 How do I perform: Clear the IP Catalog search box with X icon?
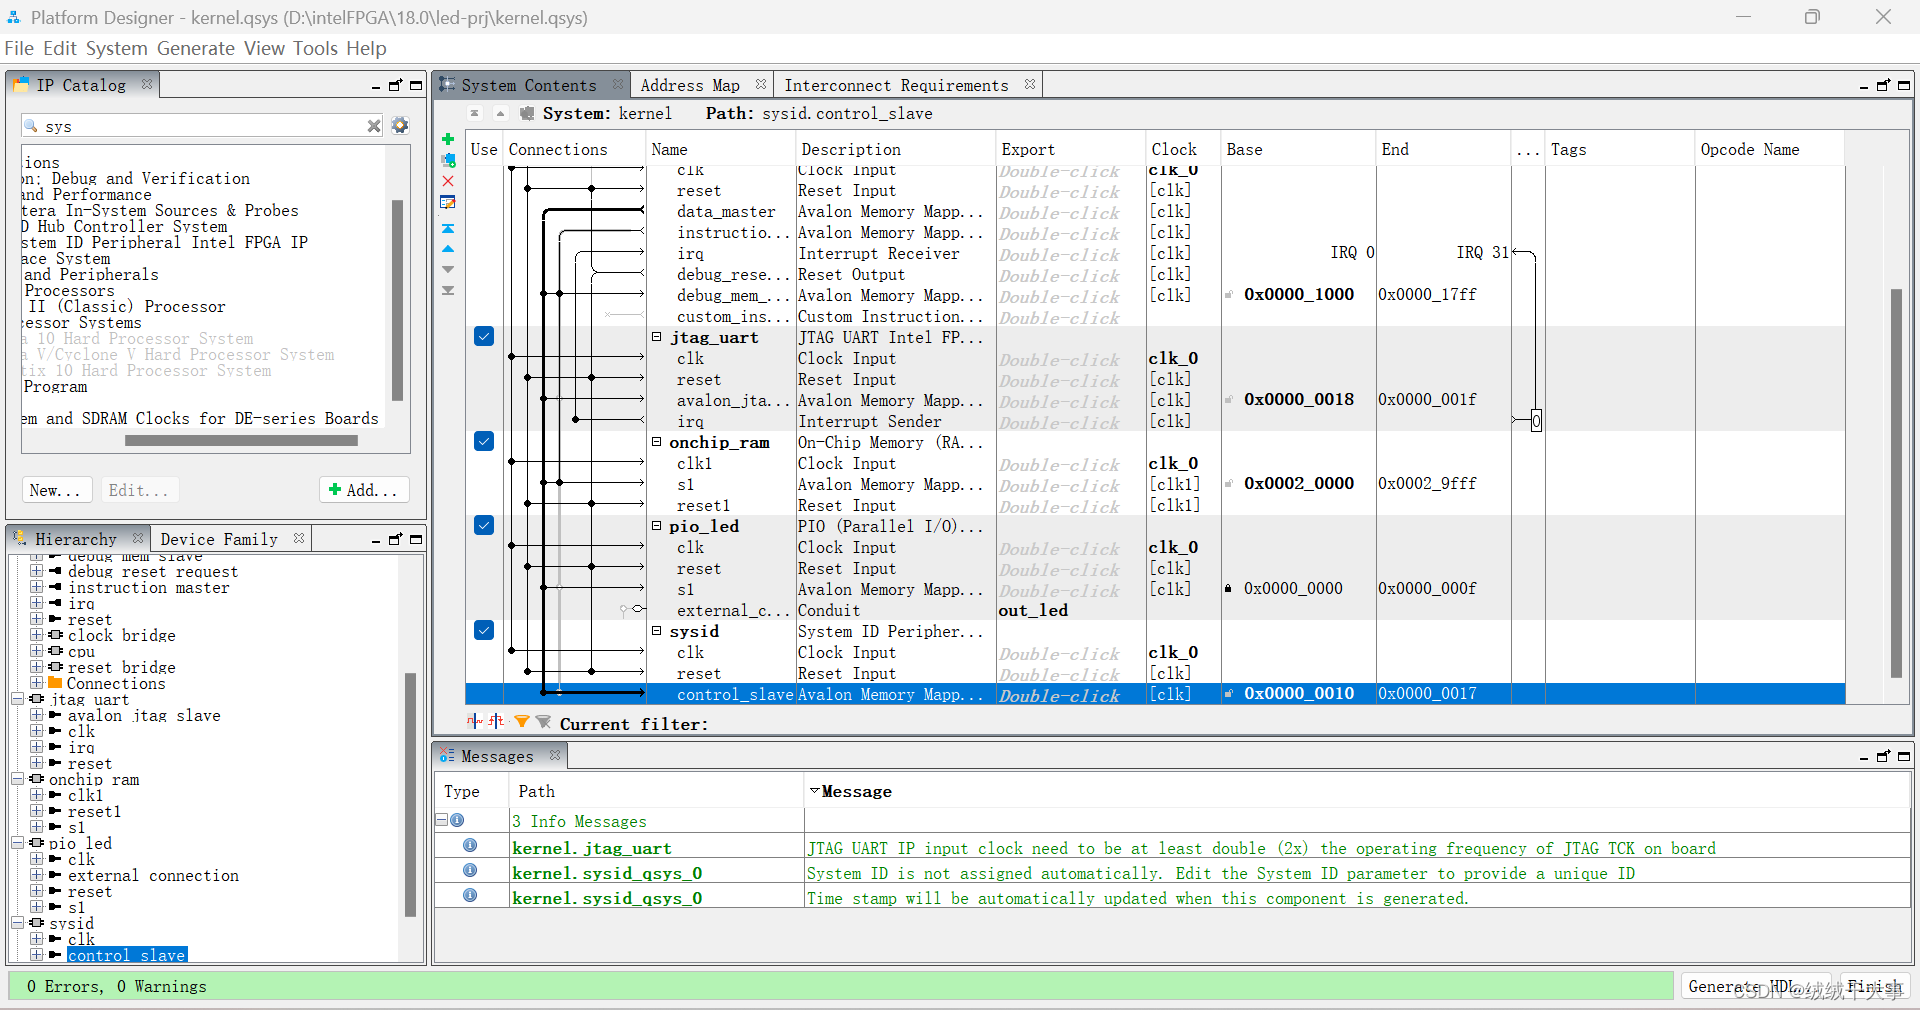click(x=374, y=126)
